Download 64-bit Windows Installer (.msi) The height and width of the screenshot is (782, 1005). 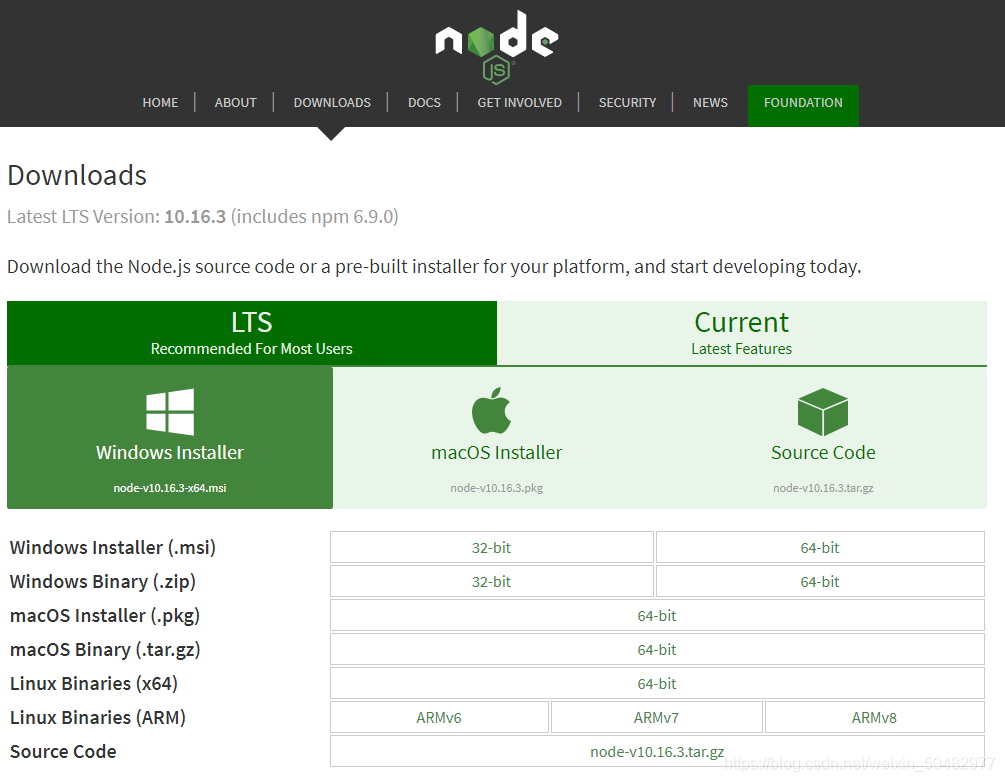820,547
